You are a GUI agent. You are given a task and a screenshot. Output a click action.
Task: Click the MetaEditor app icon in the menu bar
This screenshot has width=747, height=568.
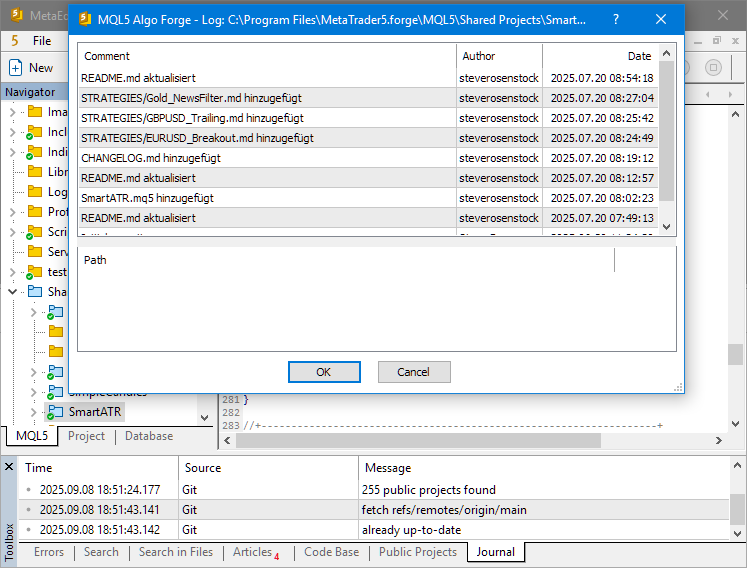15,41
